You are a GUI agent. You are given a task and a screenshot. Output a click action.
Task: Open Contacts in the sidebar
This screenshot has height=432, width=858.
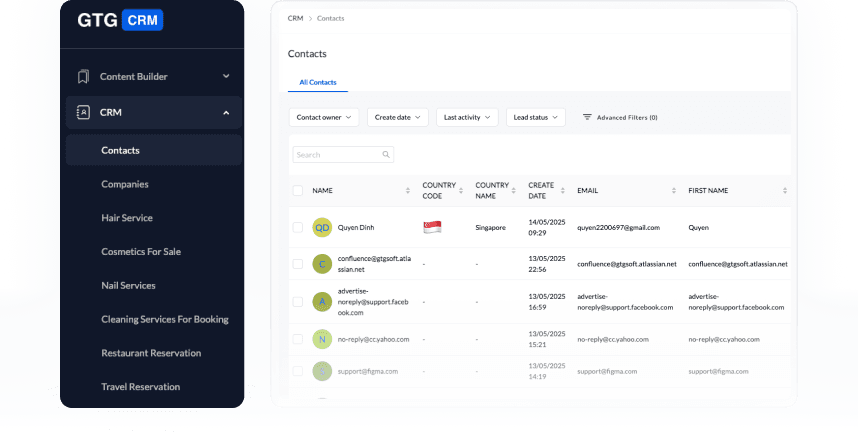[154, 150]
